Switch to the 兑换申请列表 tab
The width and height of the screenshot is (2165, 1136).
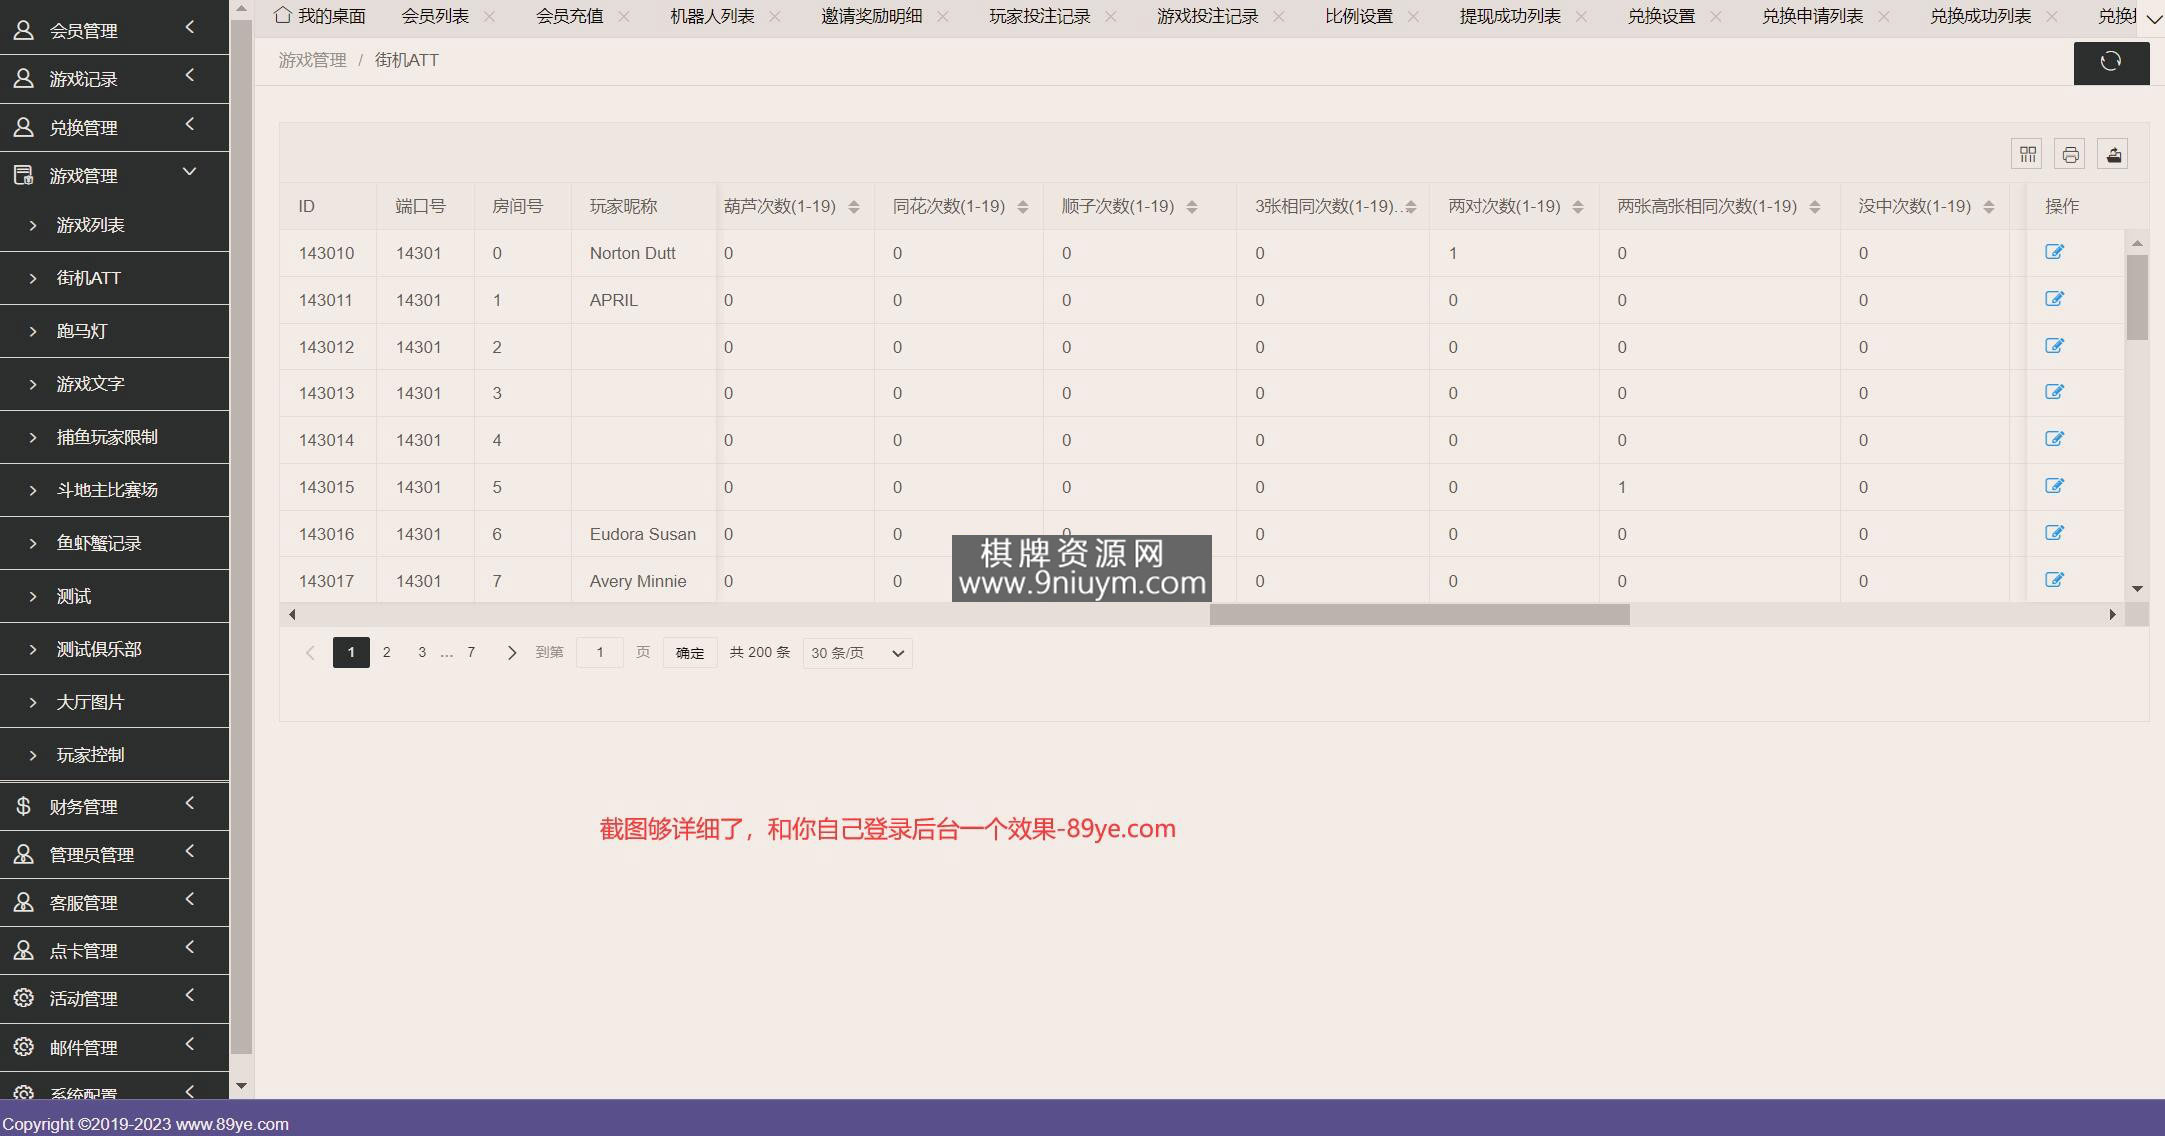(x=1812, y=16)
